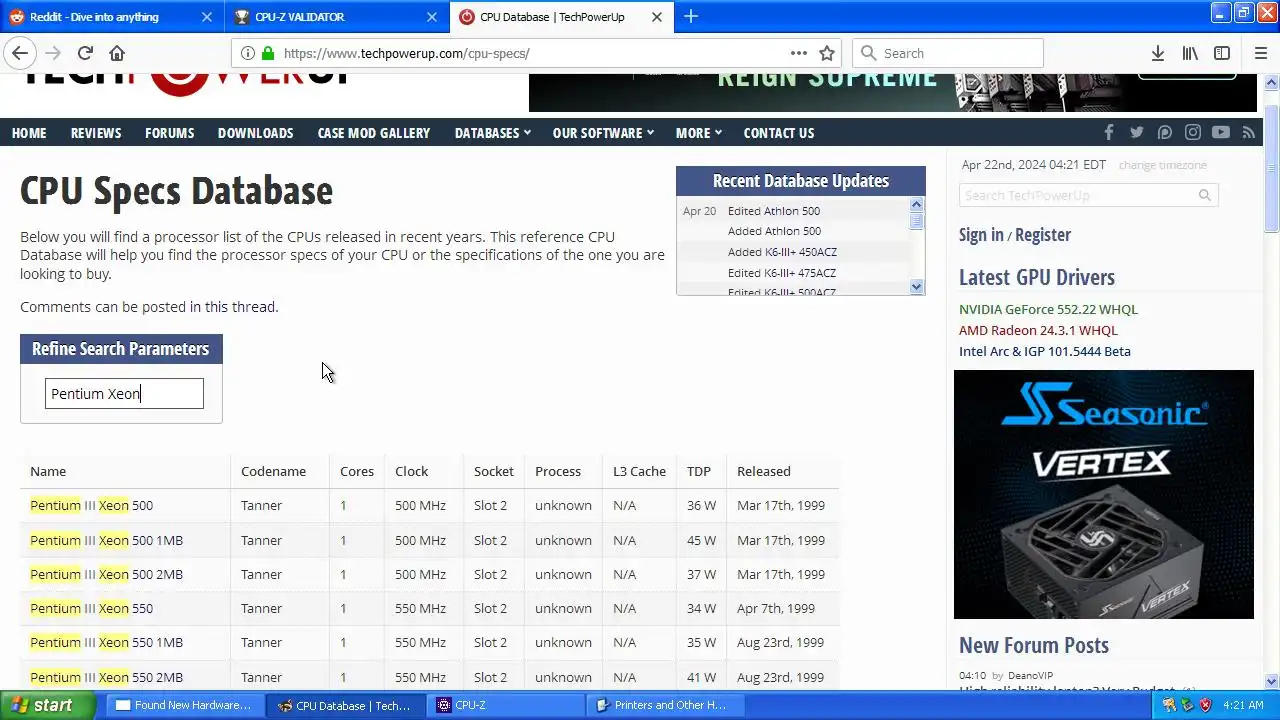Click the page vertical scrollbar thumb

pyautogui.click(x=1271, y=170)
